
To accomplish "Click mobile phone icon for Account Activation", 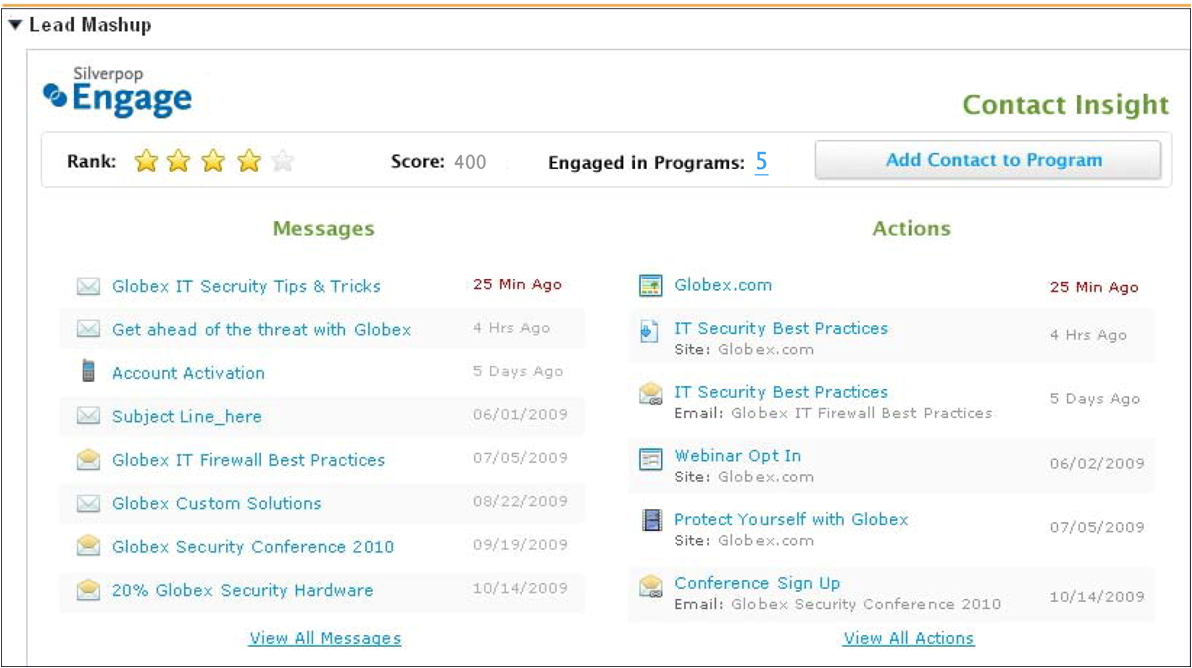I will 88,371.
